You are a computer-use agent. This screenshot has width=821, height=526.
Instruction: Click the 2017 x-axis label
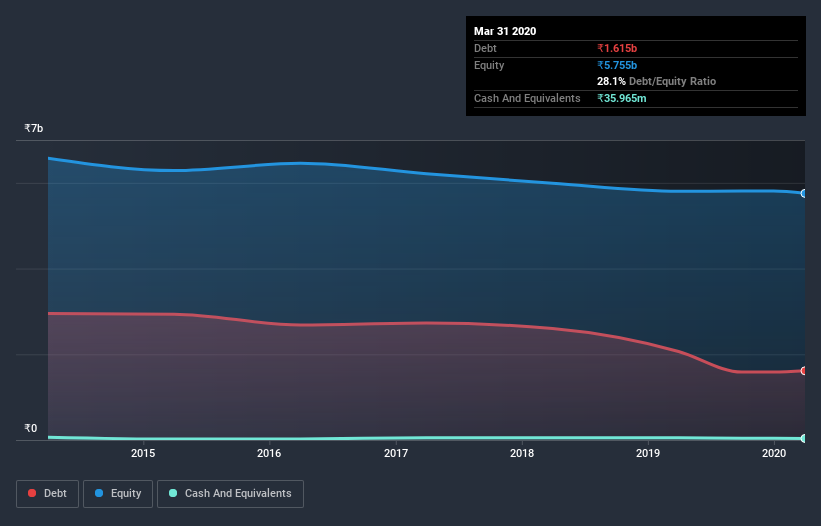396,453
